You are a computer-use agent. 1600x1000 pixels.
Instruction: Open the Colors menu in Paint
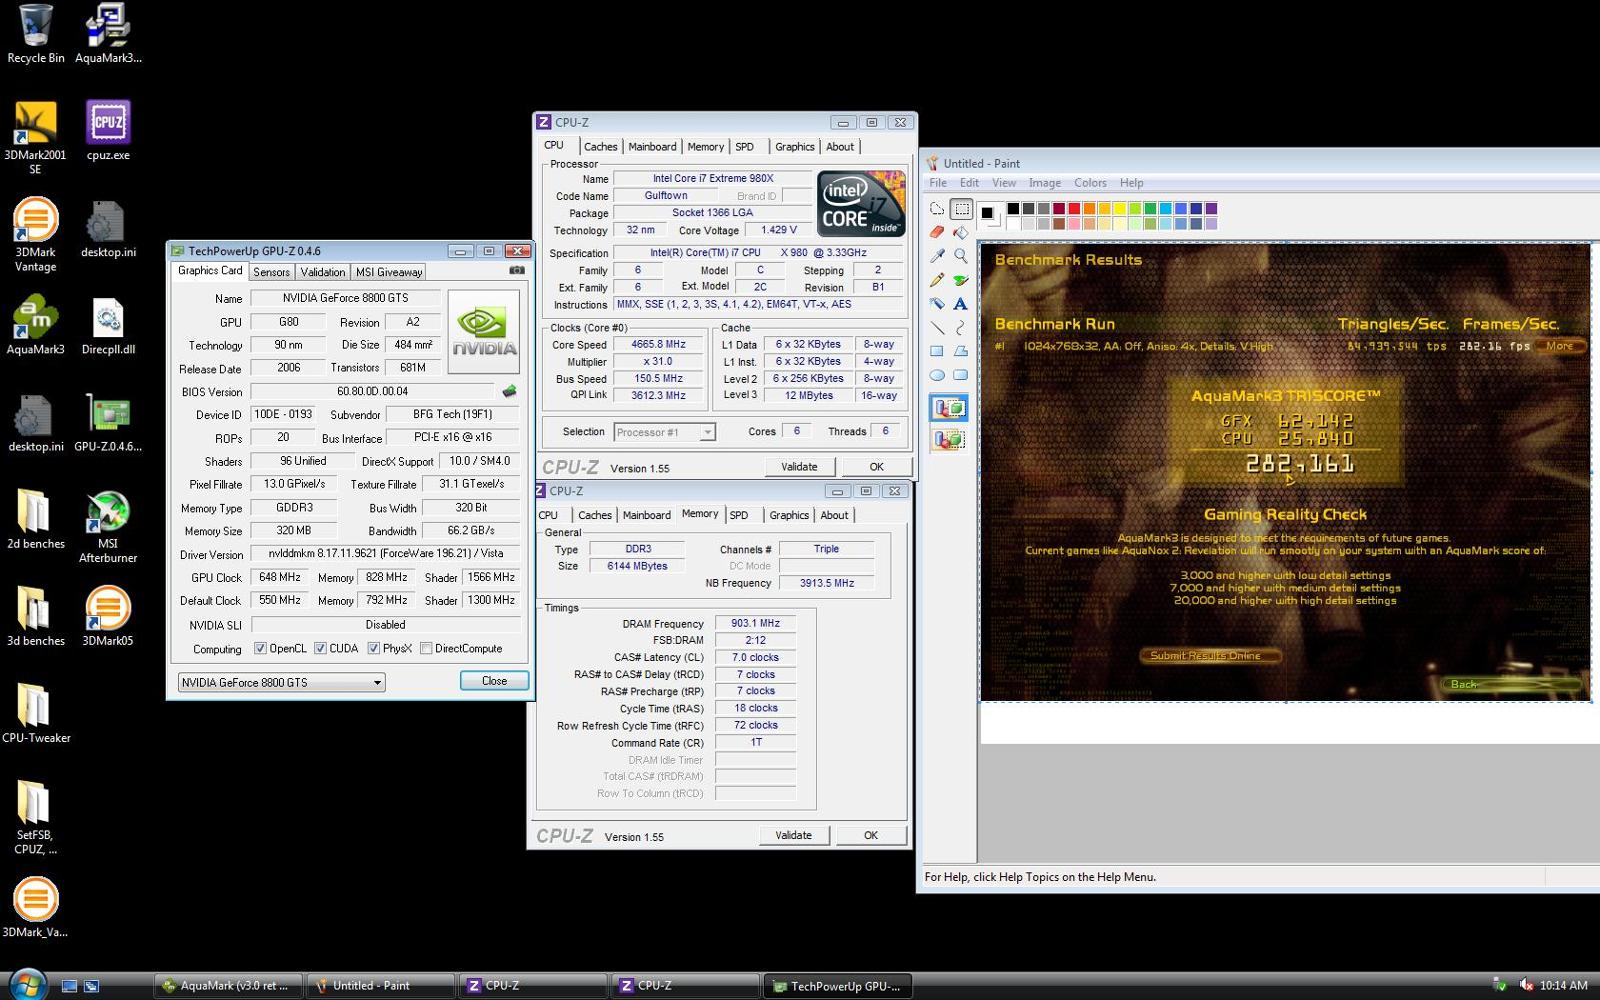point(1090,183)
